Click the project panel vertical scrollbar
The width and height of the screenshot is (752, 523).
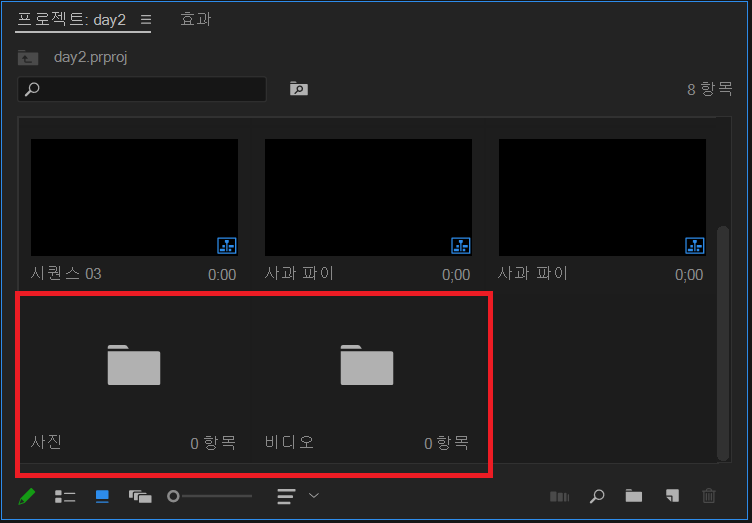(723, 343)
